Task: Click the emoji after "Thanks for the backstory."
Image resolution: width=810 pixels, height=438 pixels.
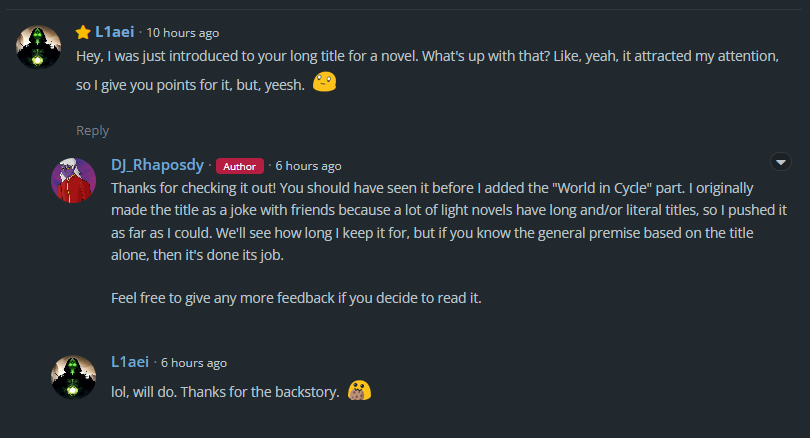Action: pos(359,390)
